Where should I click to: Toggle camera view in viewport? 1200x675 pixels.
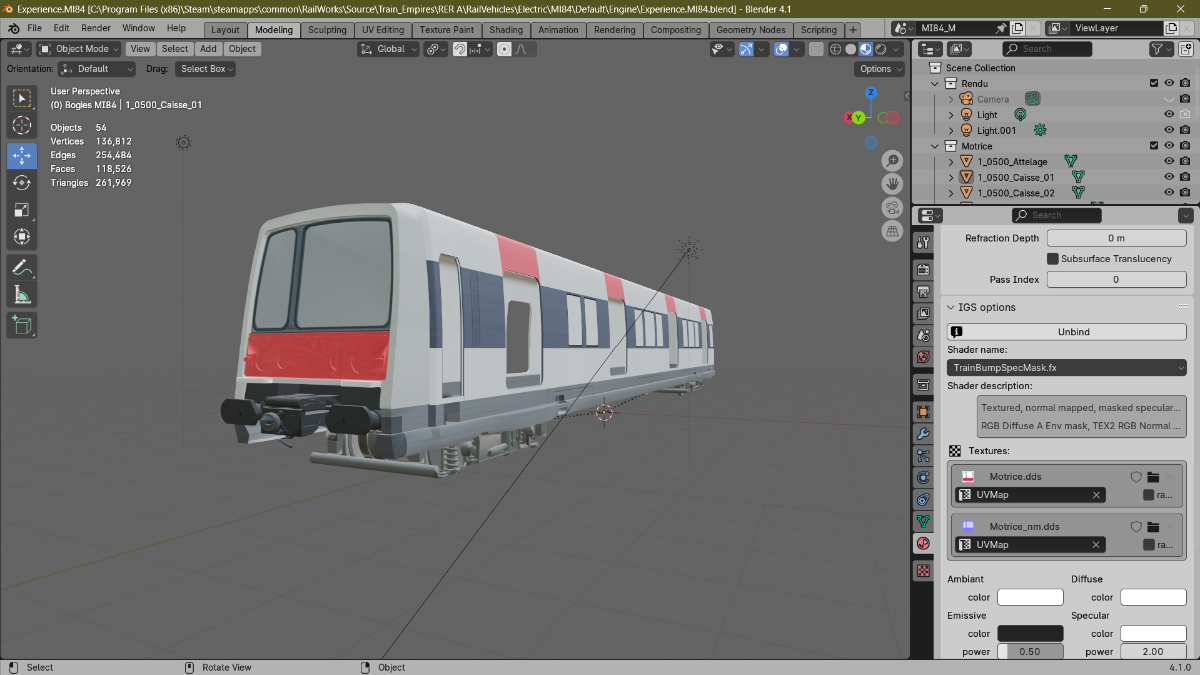tap(892, 208)
